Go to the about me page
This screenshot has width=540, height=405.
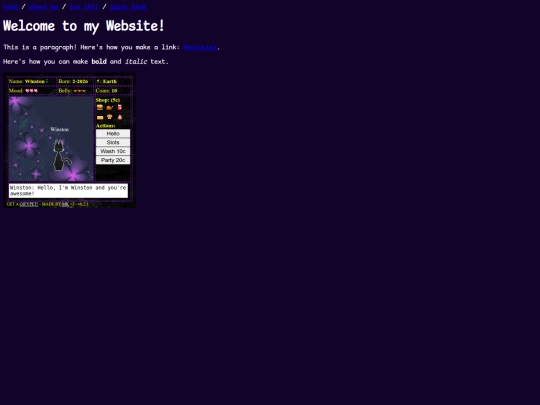pyautogui.click(x=44, y=7)
